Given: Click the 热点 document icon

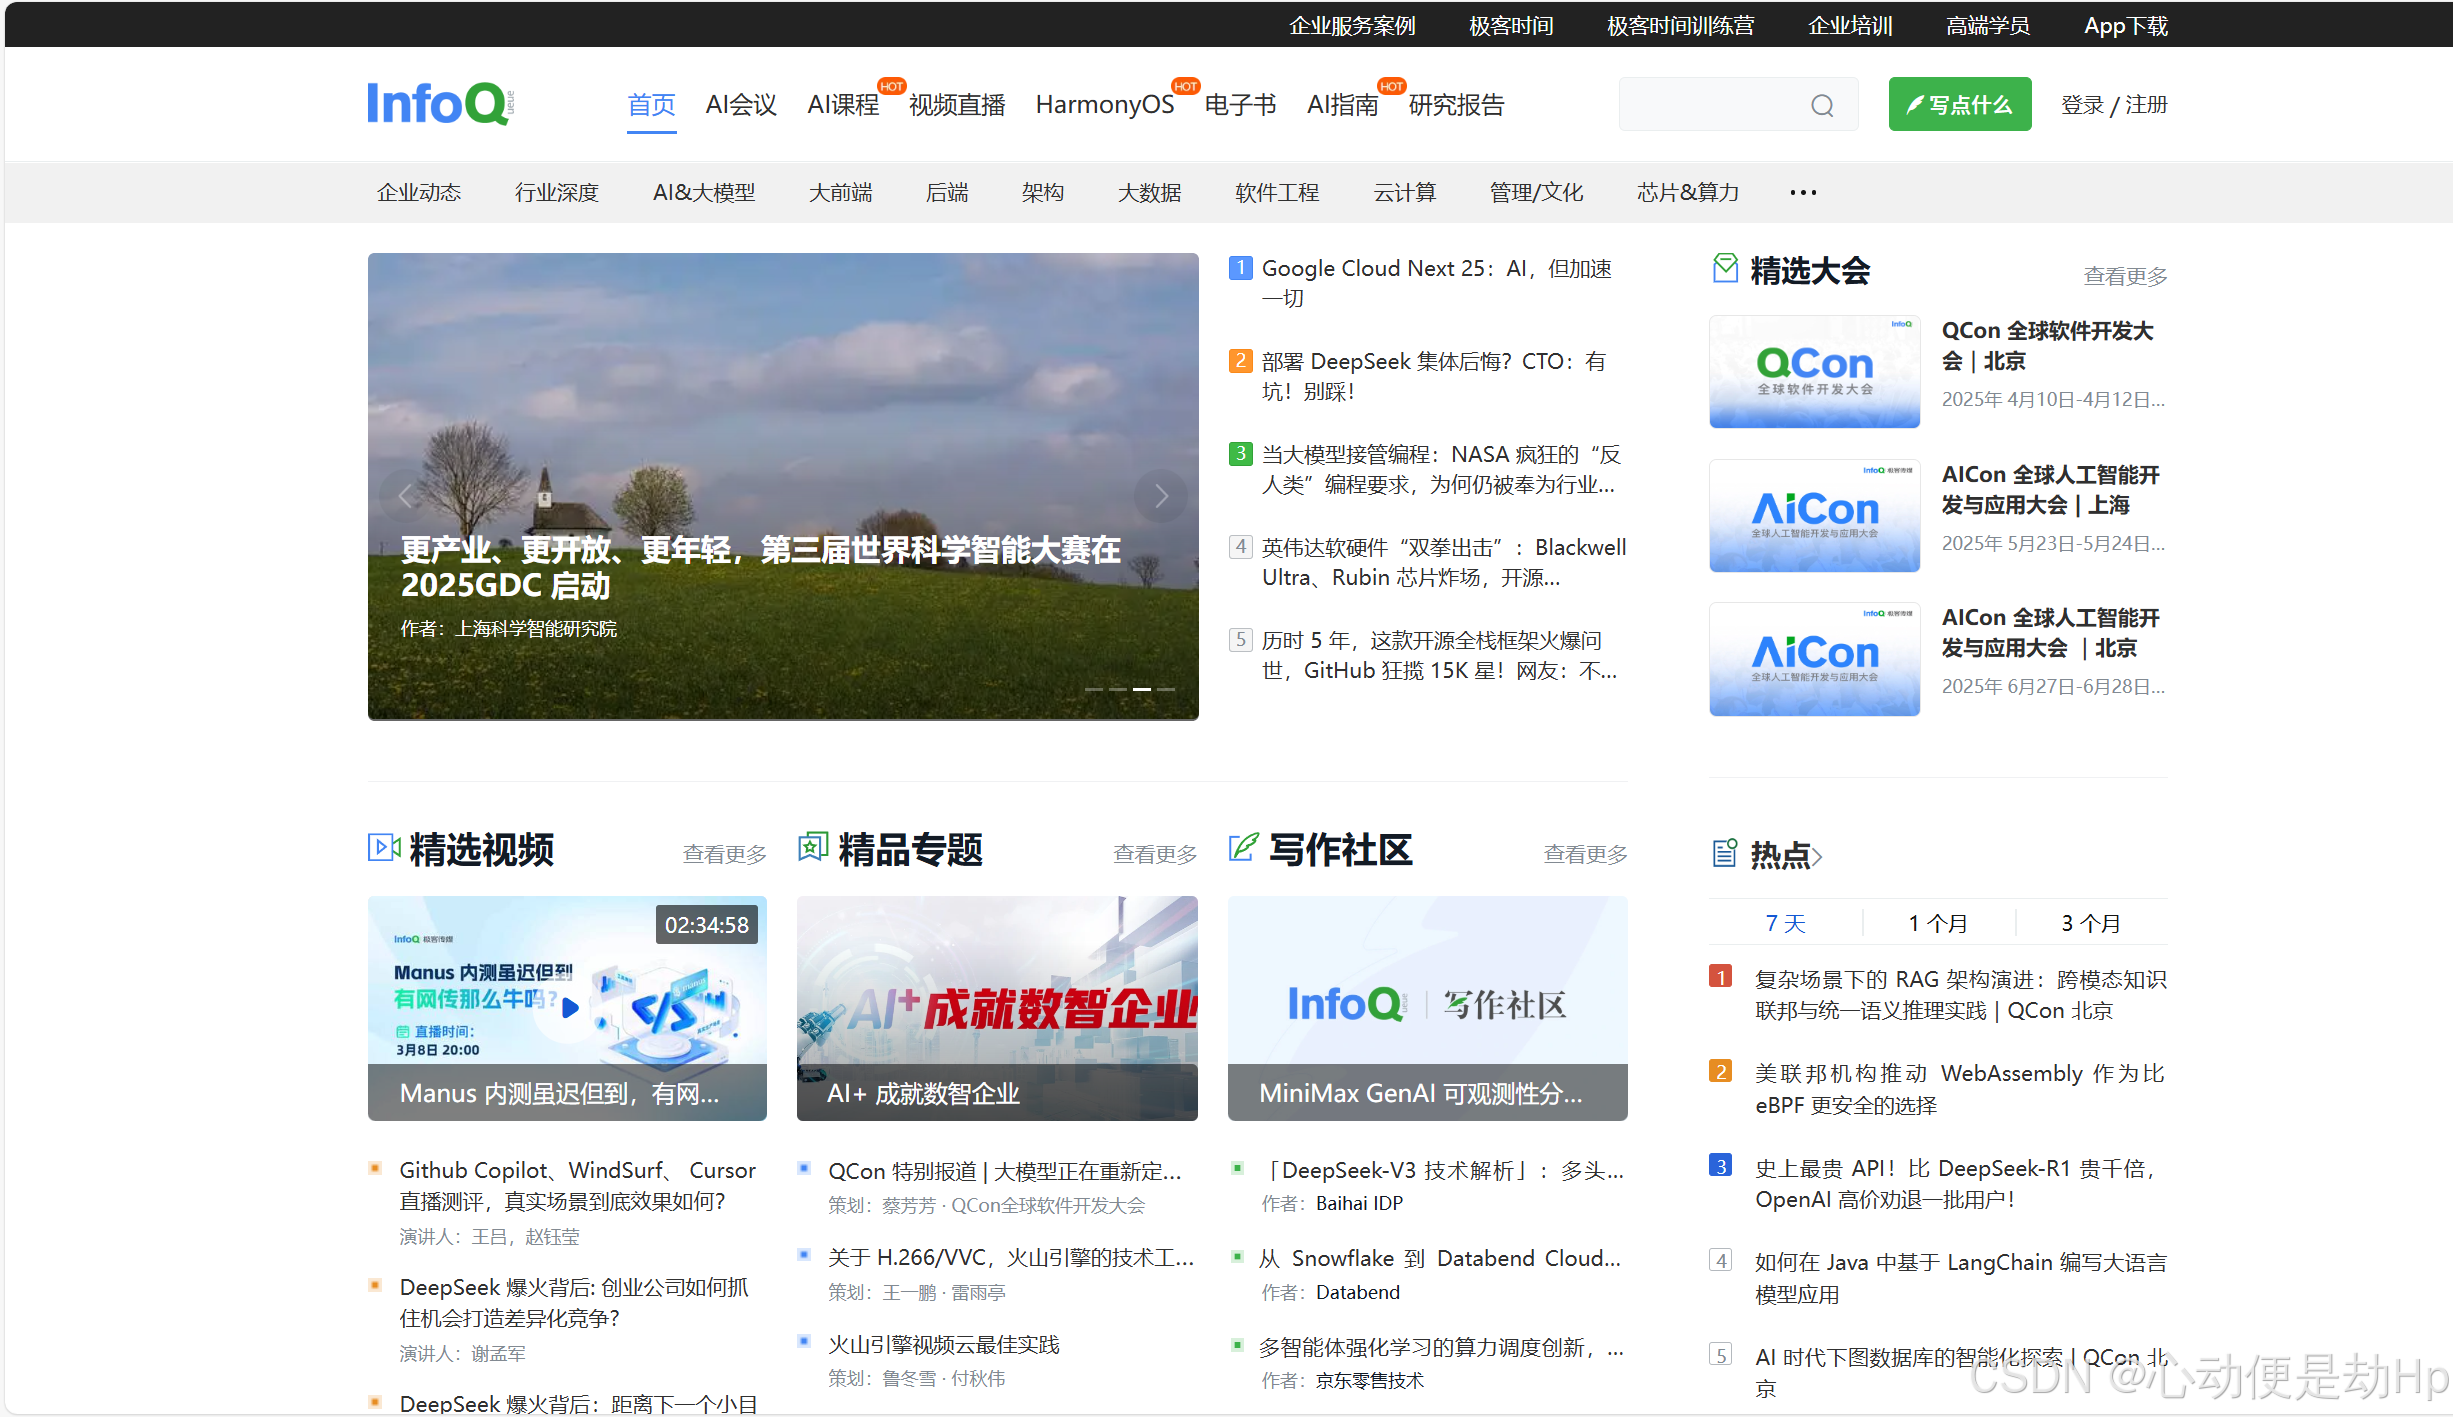Looking at the screenshot, I should 1725,853.
